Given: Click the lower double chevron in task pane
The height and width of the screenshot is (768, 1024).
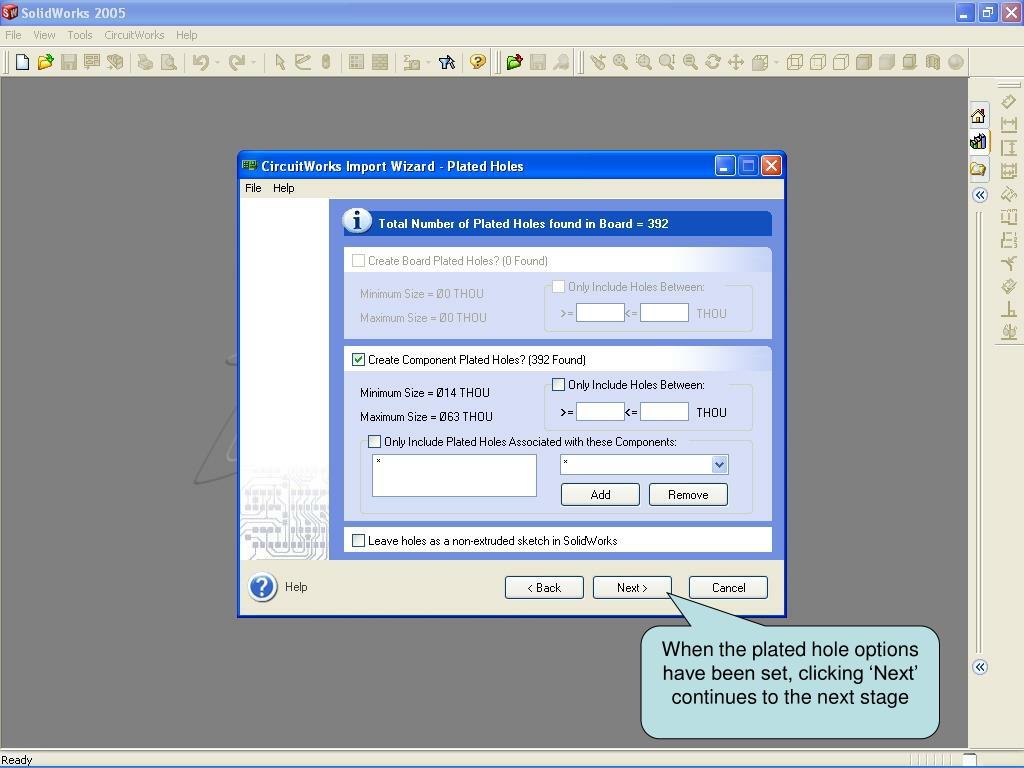Looking at the screenshot, I should [980, 667].
